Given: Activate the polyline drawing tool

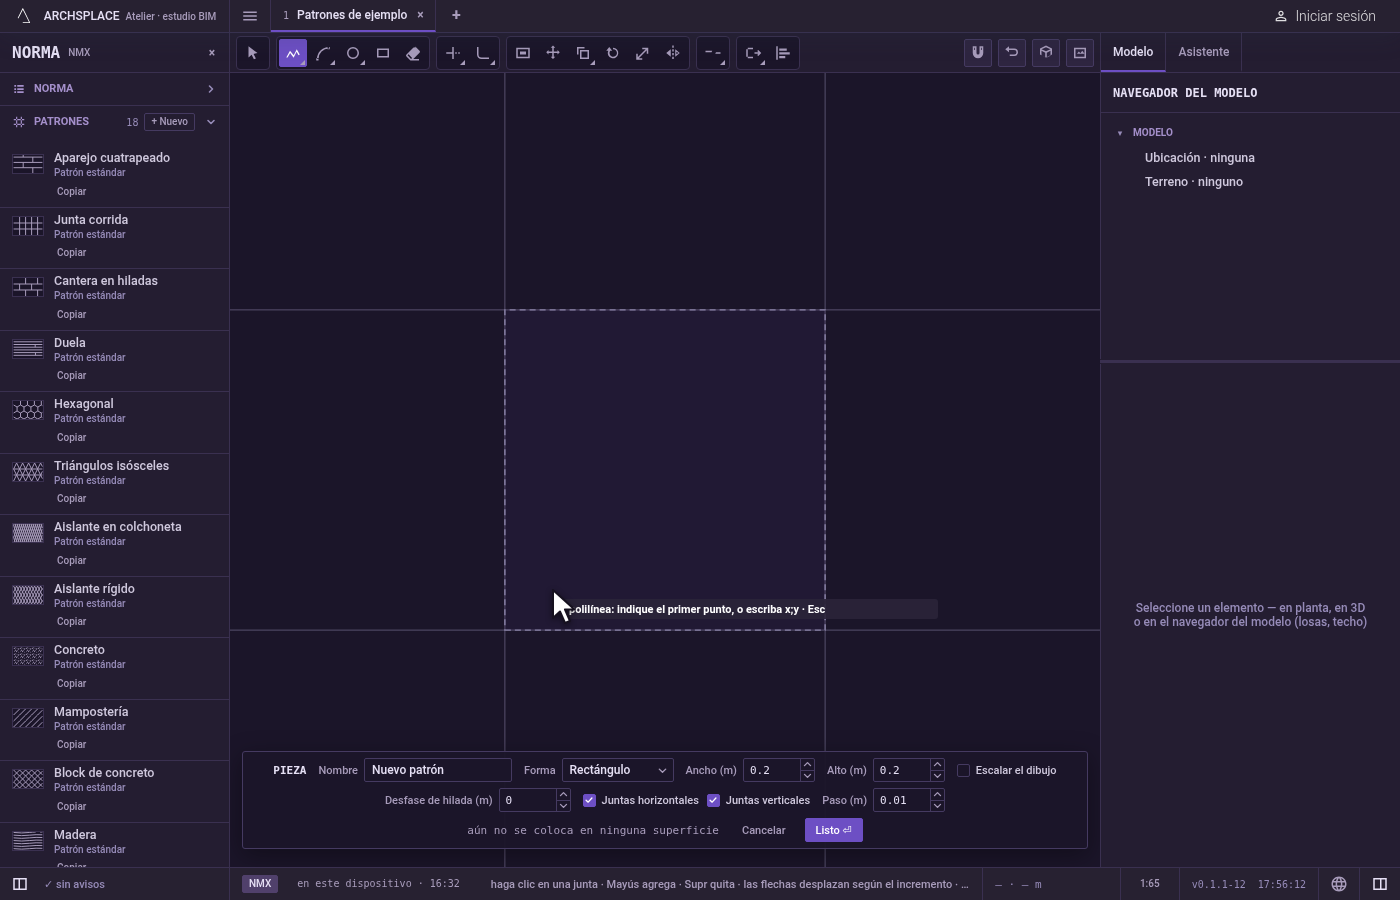Looking at the screenshot, I should point(293,53).
